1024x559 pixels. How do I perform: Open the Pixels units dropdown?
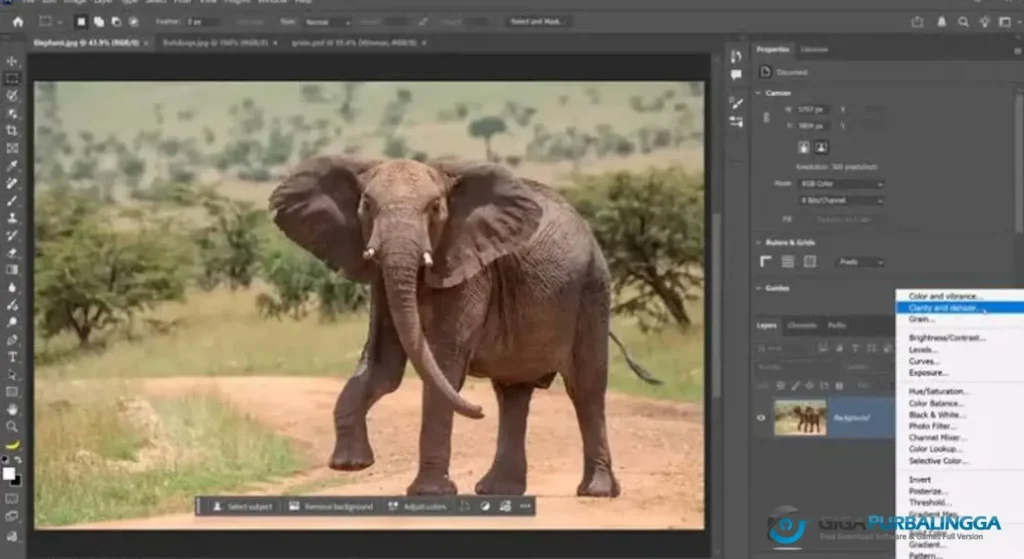[859, 262]
